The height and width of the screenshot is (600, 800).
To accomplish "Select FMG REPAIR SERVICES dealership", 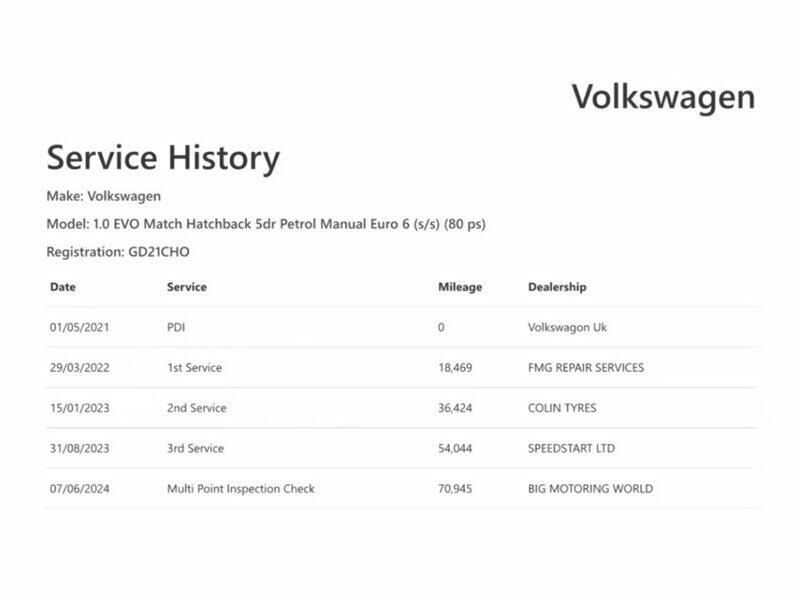I will (x=586, y=367).
